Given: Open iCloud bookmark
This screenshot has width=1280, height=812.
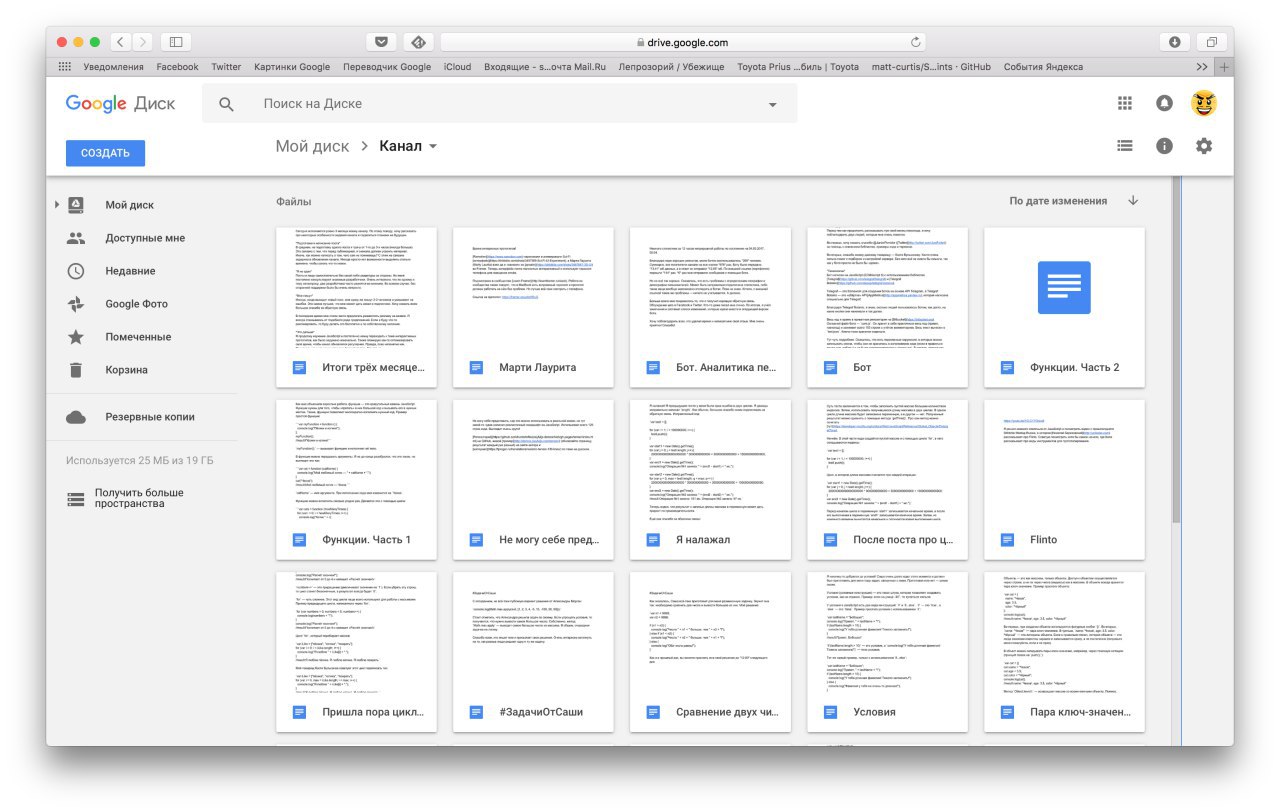Looking at the screenshot, I should tap(457, 67).
